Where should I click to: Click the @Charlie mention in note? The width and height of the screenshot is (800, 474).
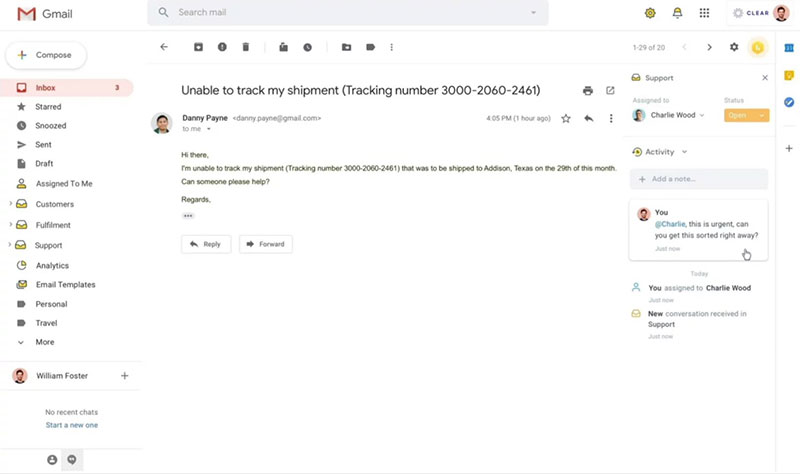point(670,224)
